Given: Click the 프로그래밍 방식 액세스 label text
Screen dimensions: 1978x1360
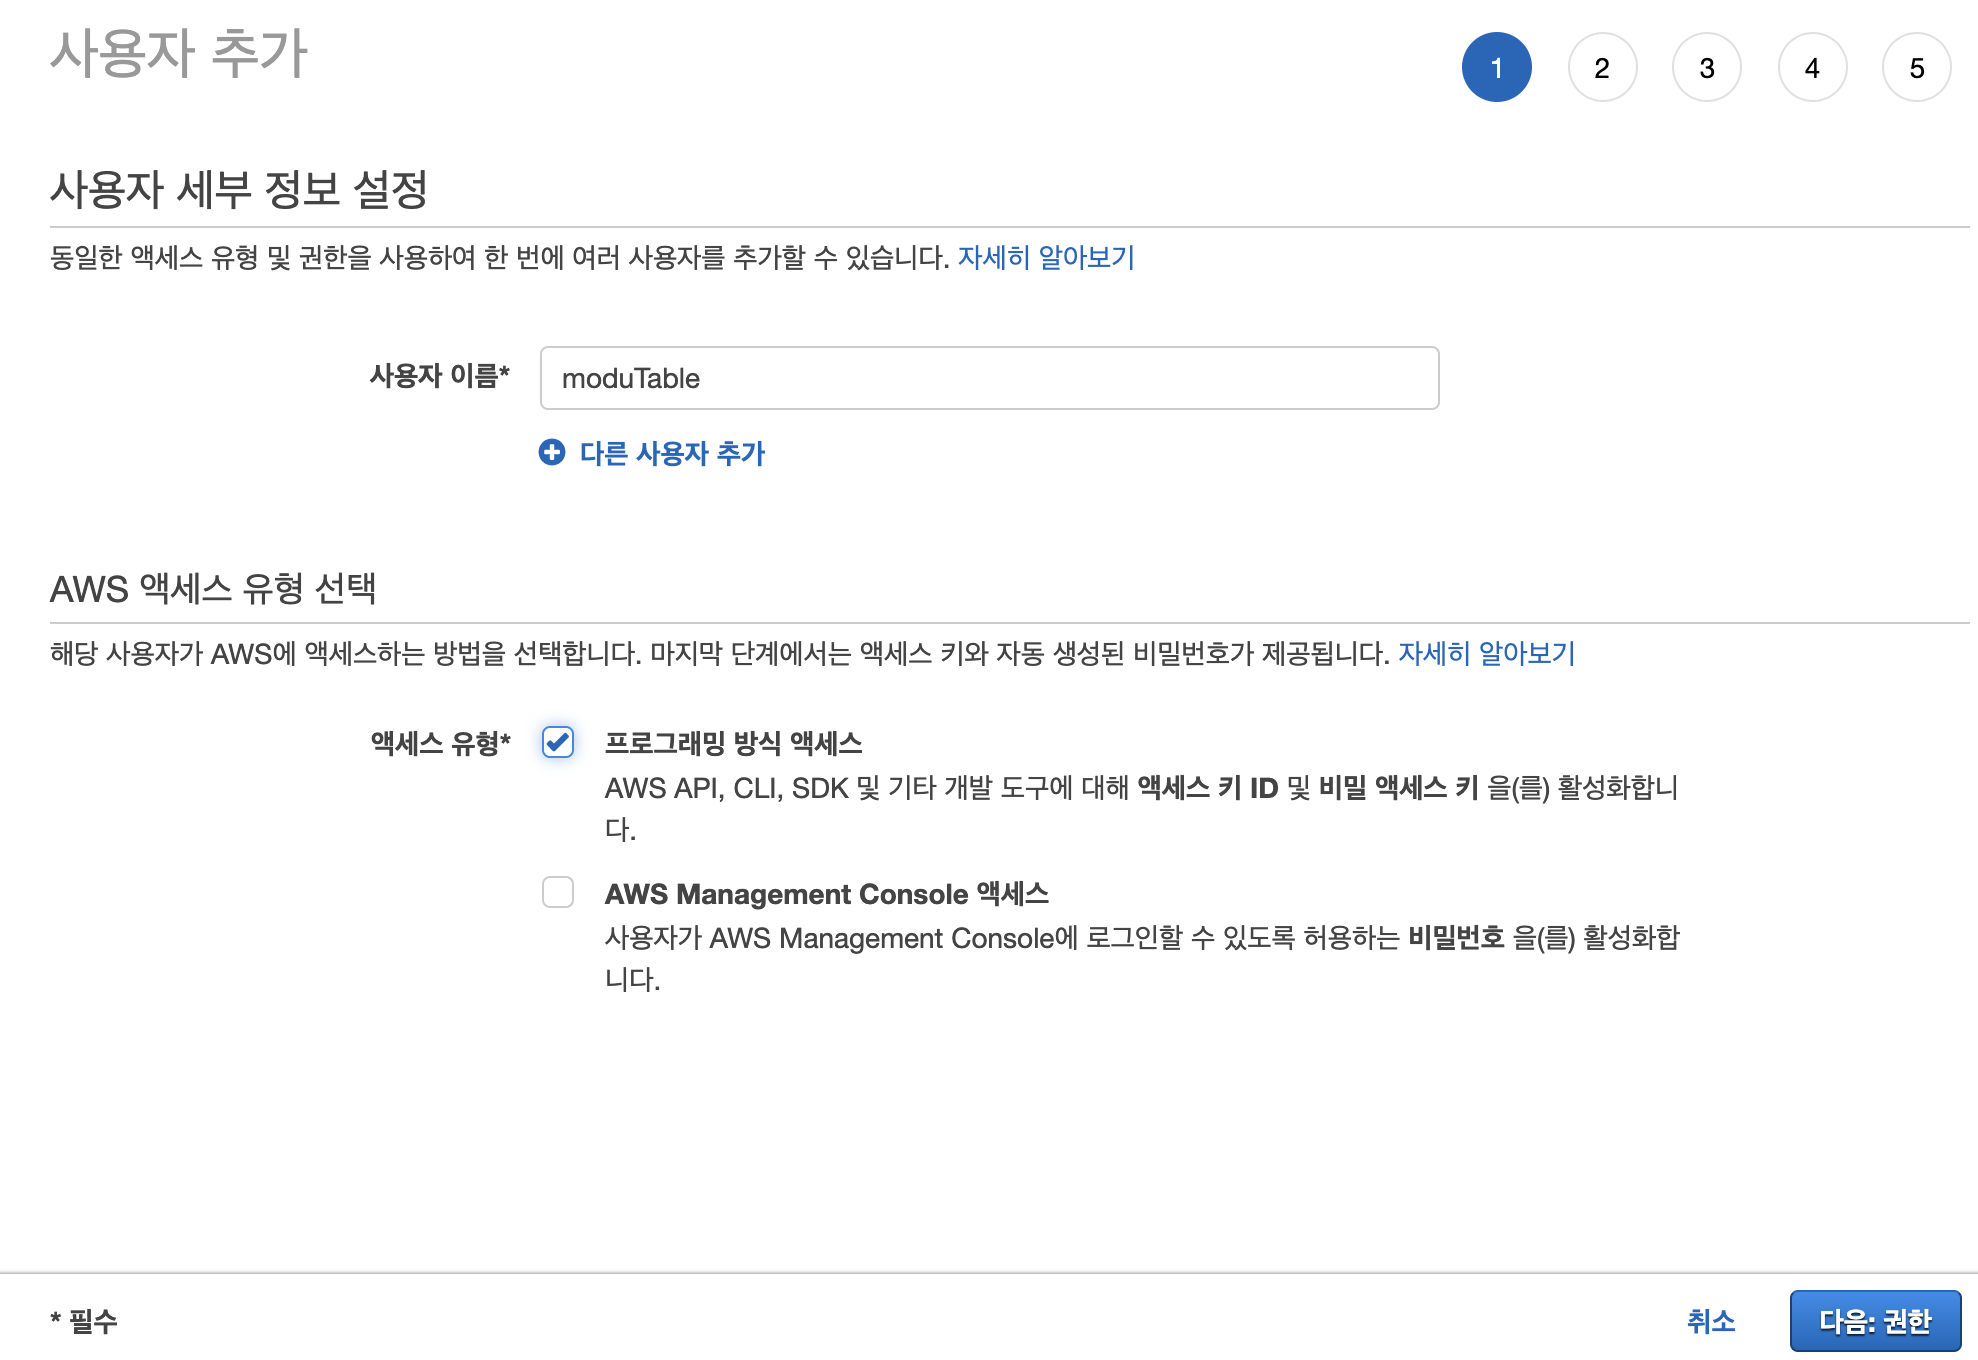Looking at the screenshot, I should click(733, 743).
